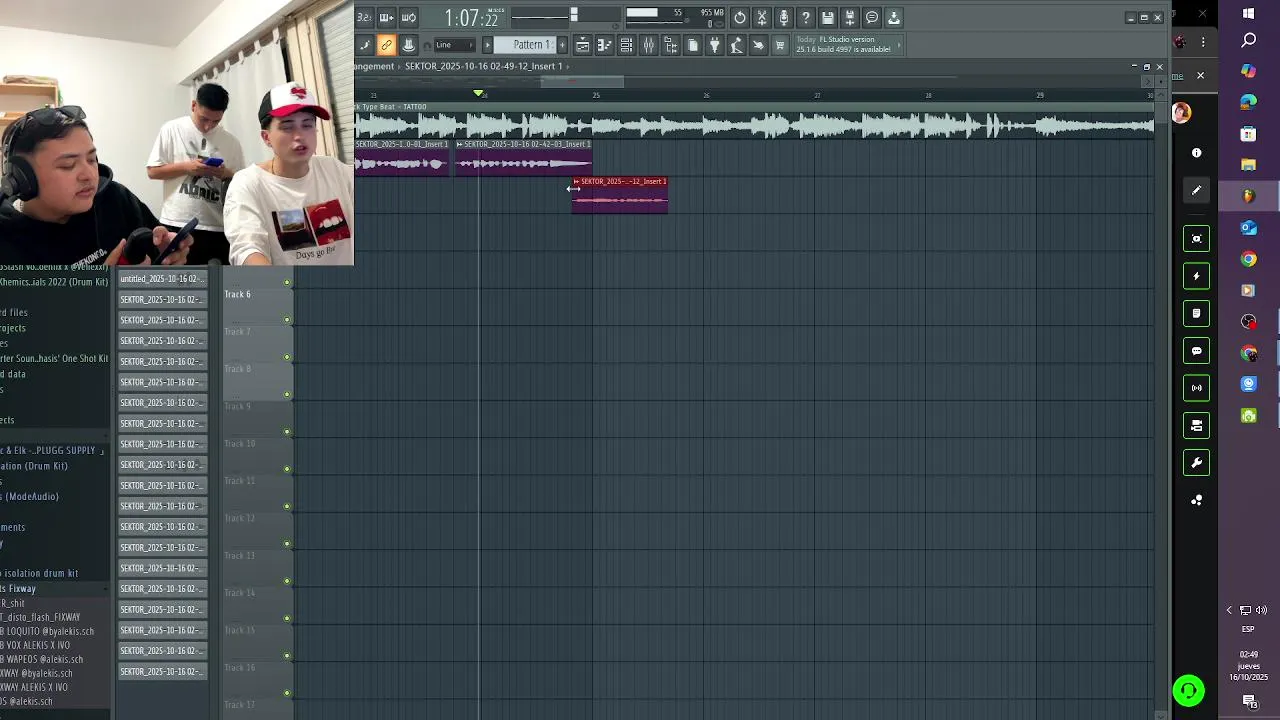Open the Browser panel button
This screenshot has height=720, width=1280.
click(x=670, y=45)
